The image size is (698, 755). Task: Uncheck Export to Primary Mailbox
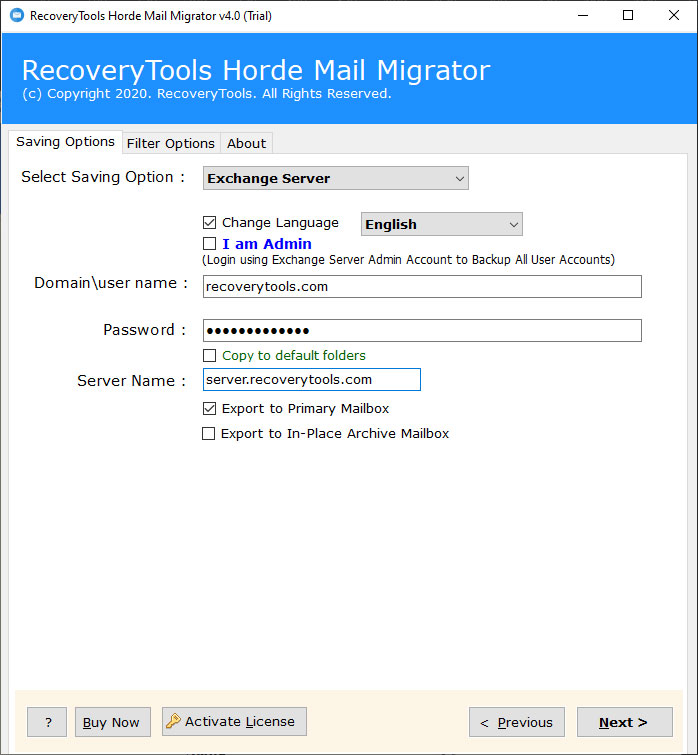pos(209,408)
